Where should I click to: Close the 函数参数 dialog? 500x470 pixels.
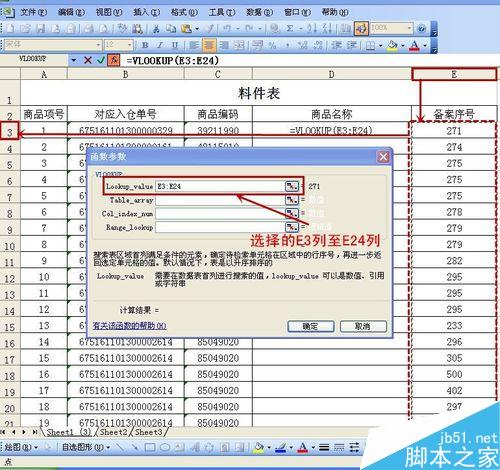coord(383,156)
